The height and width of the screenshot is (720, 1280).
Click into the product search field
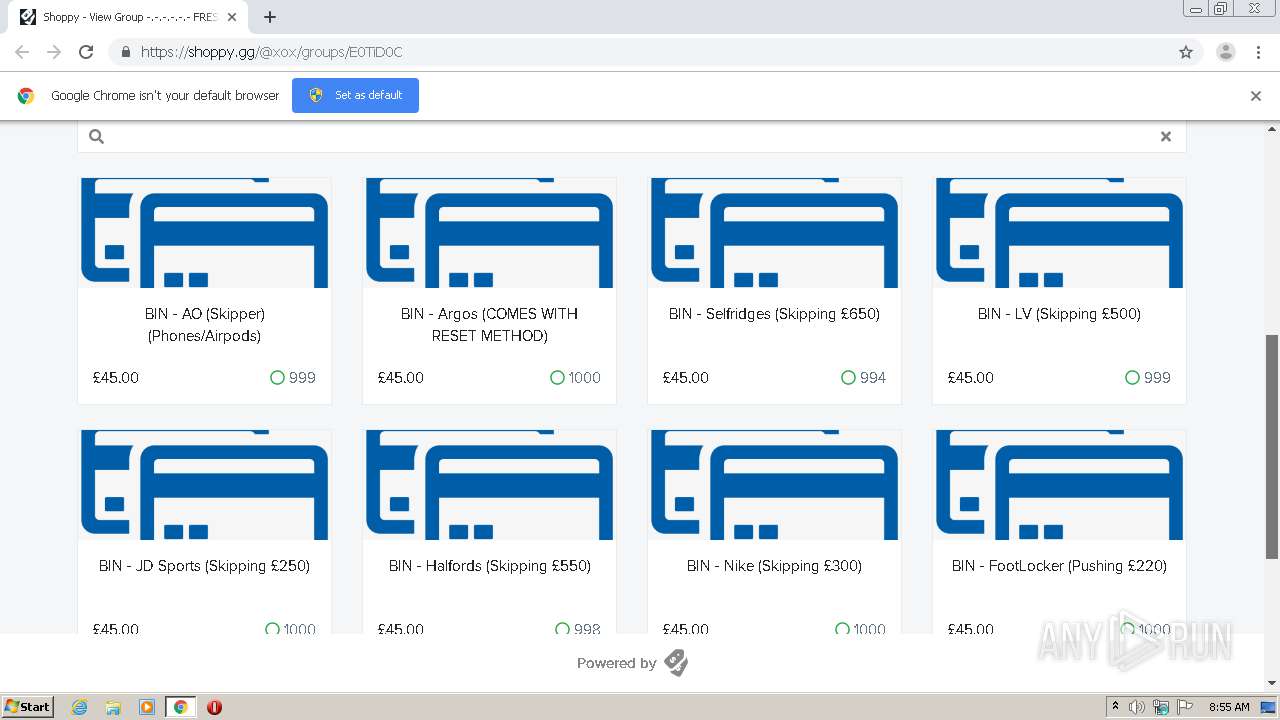click(x=632, y=137)
